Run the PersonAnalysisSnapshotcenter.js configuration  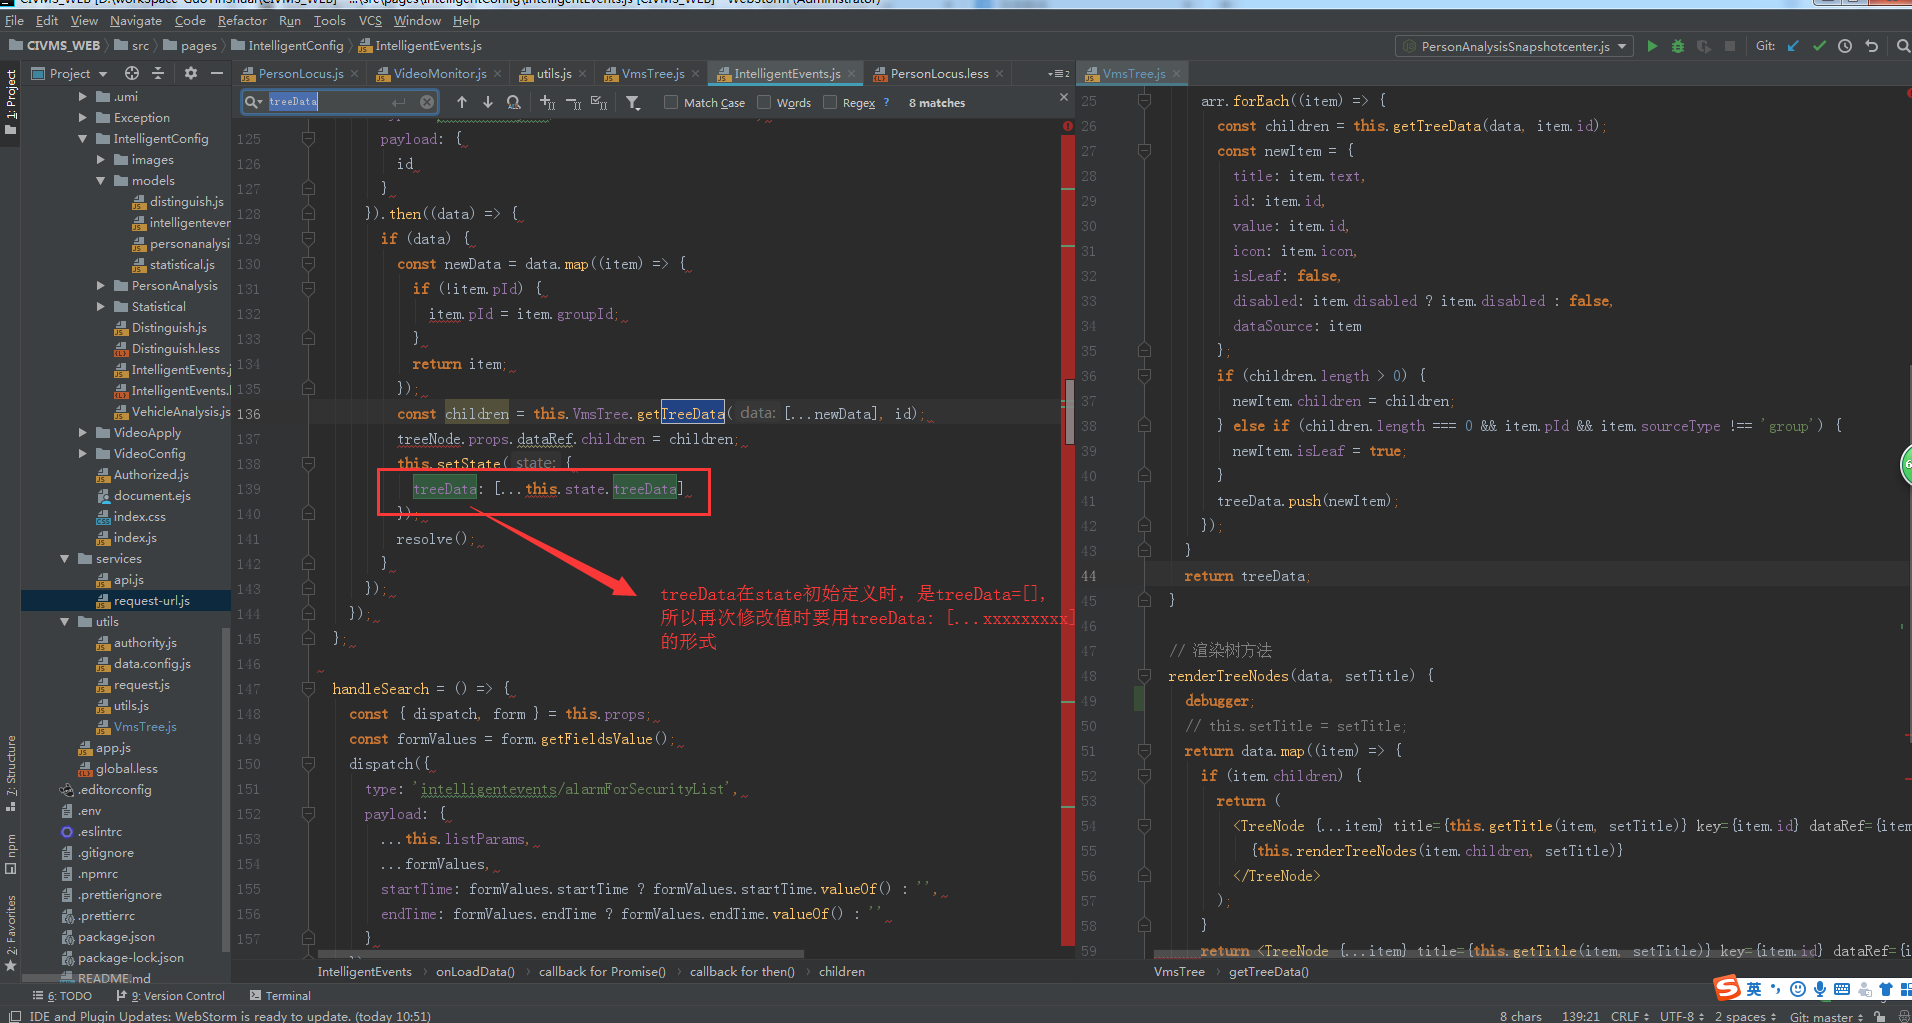pos(1651,46)
